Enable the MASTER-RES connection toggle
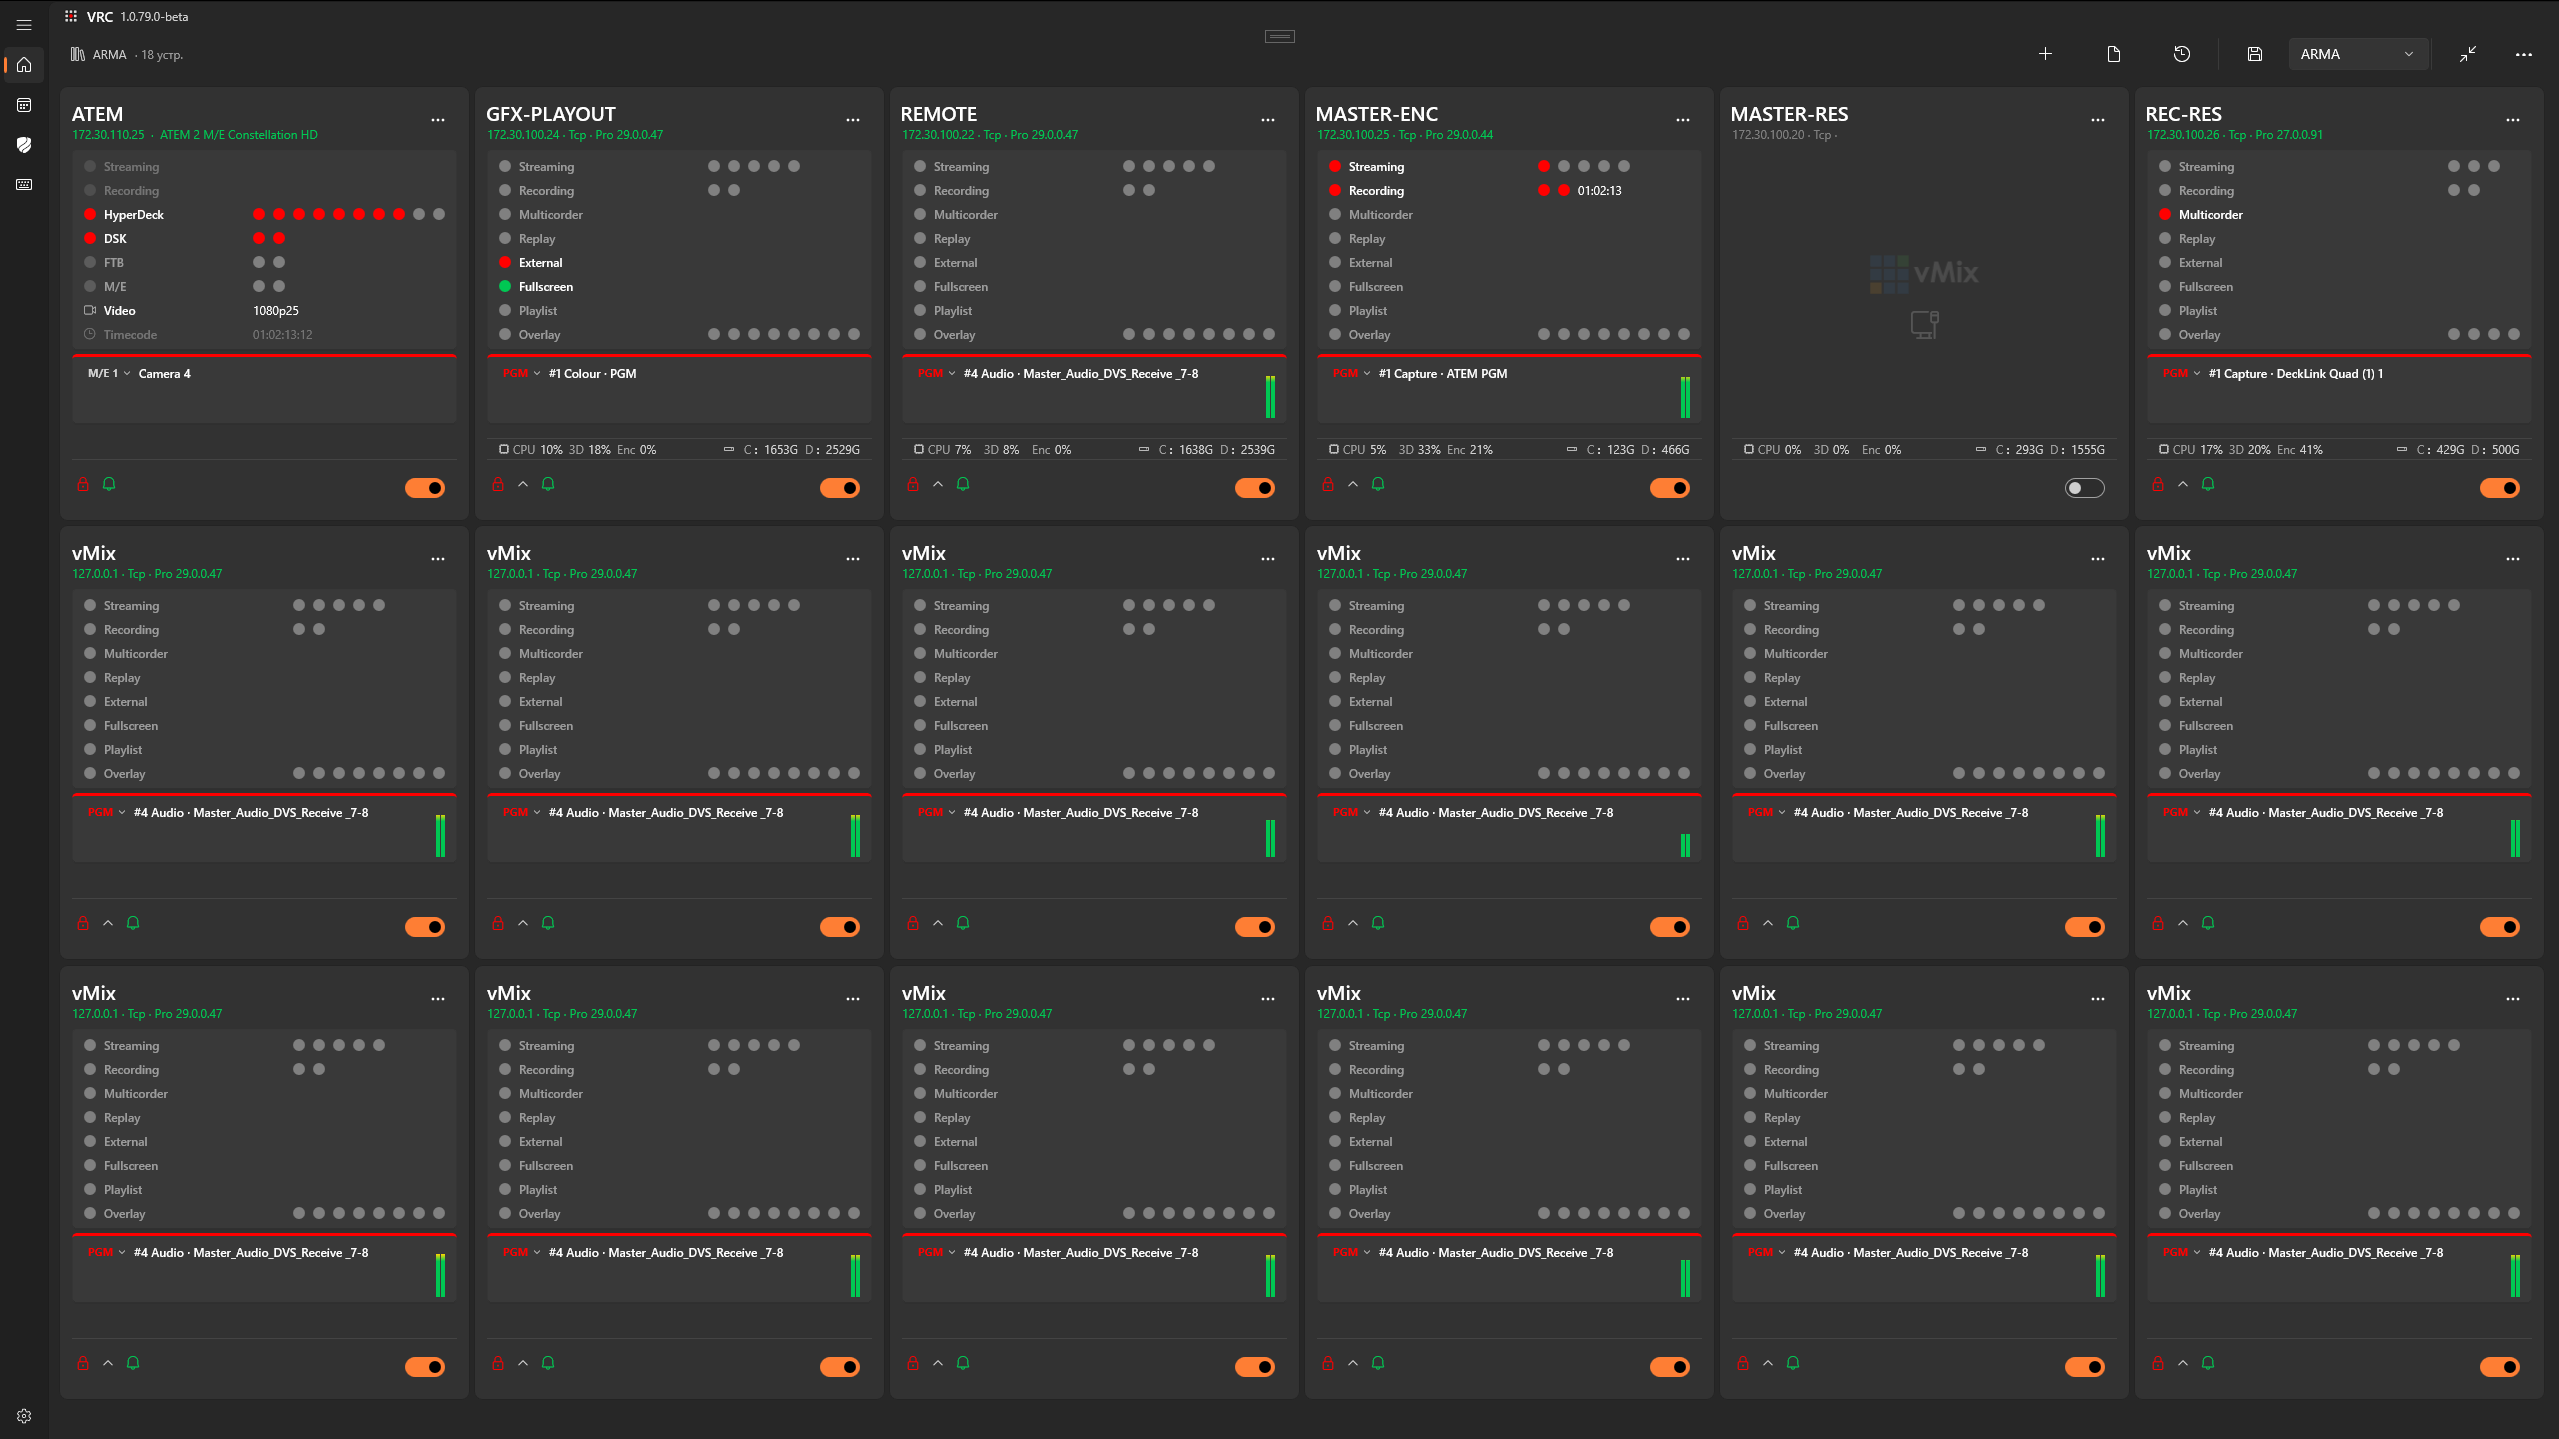Screen dimensions: 2559x1439 pyautogui.click(x=2084, y=488)
